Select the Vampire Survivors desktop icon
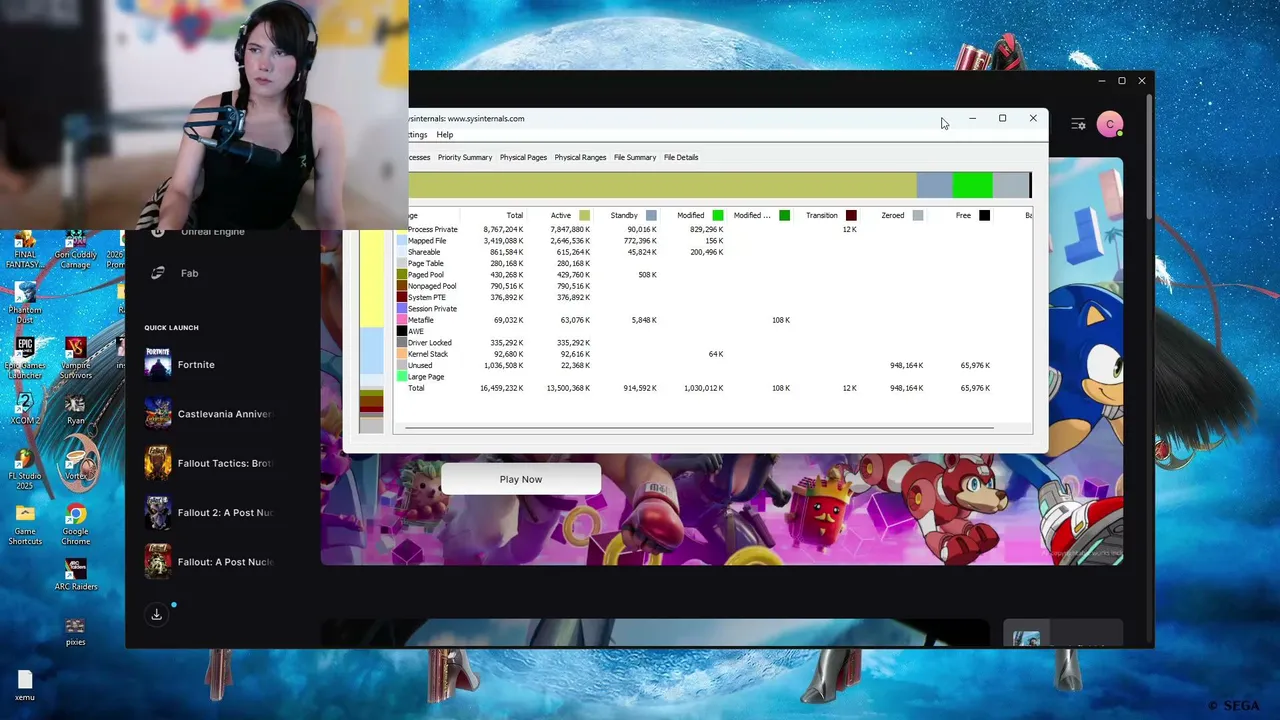1280x720 pixels. (x=75, y=358)
